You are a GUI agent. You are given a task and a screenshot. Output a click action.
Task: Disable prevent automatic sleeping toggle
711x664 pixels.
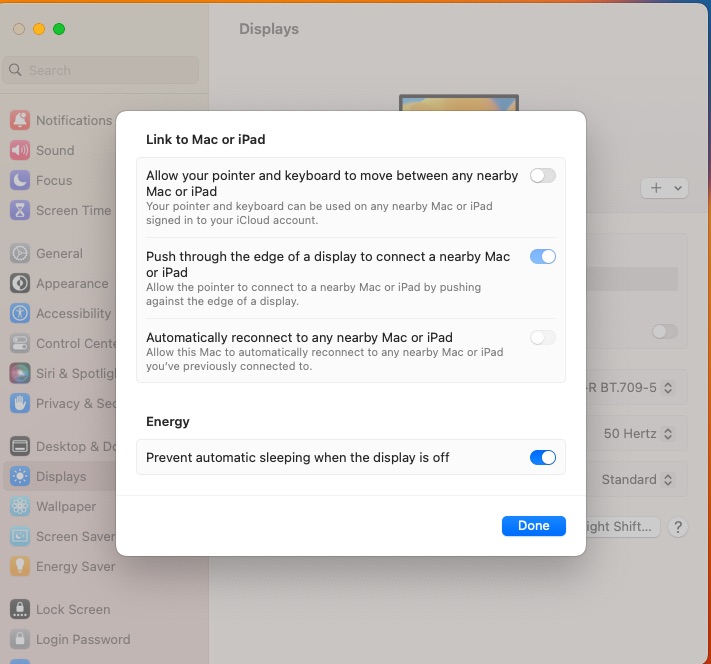point(543,457)
